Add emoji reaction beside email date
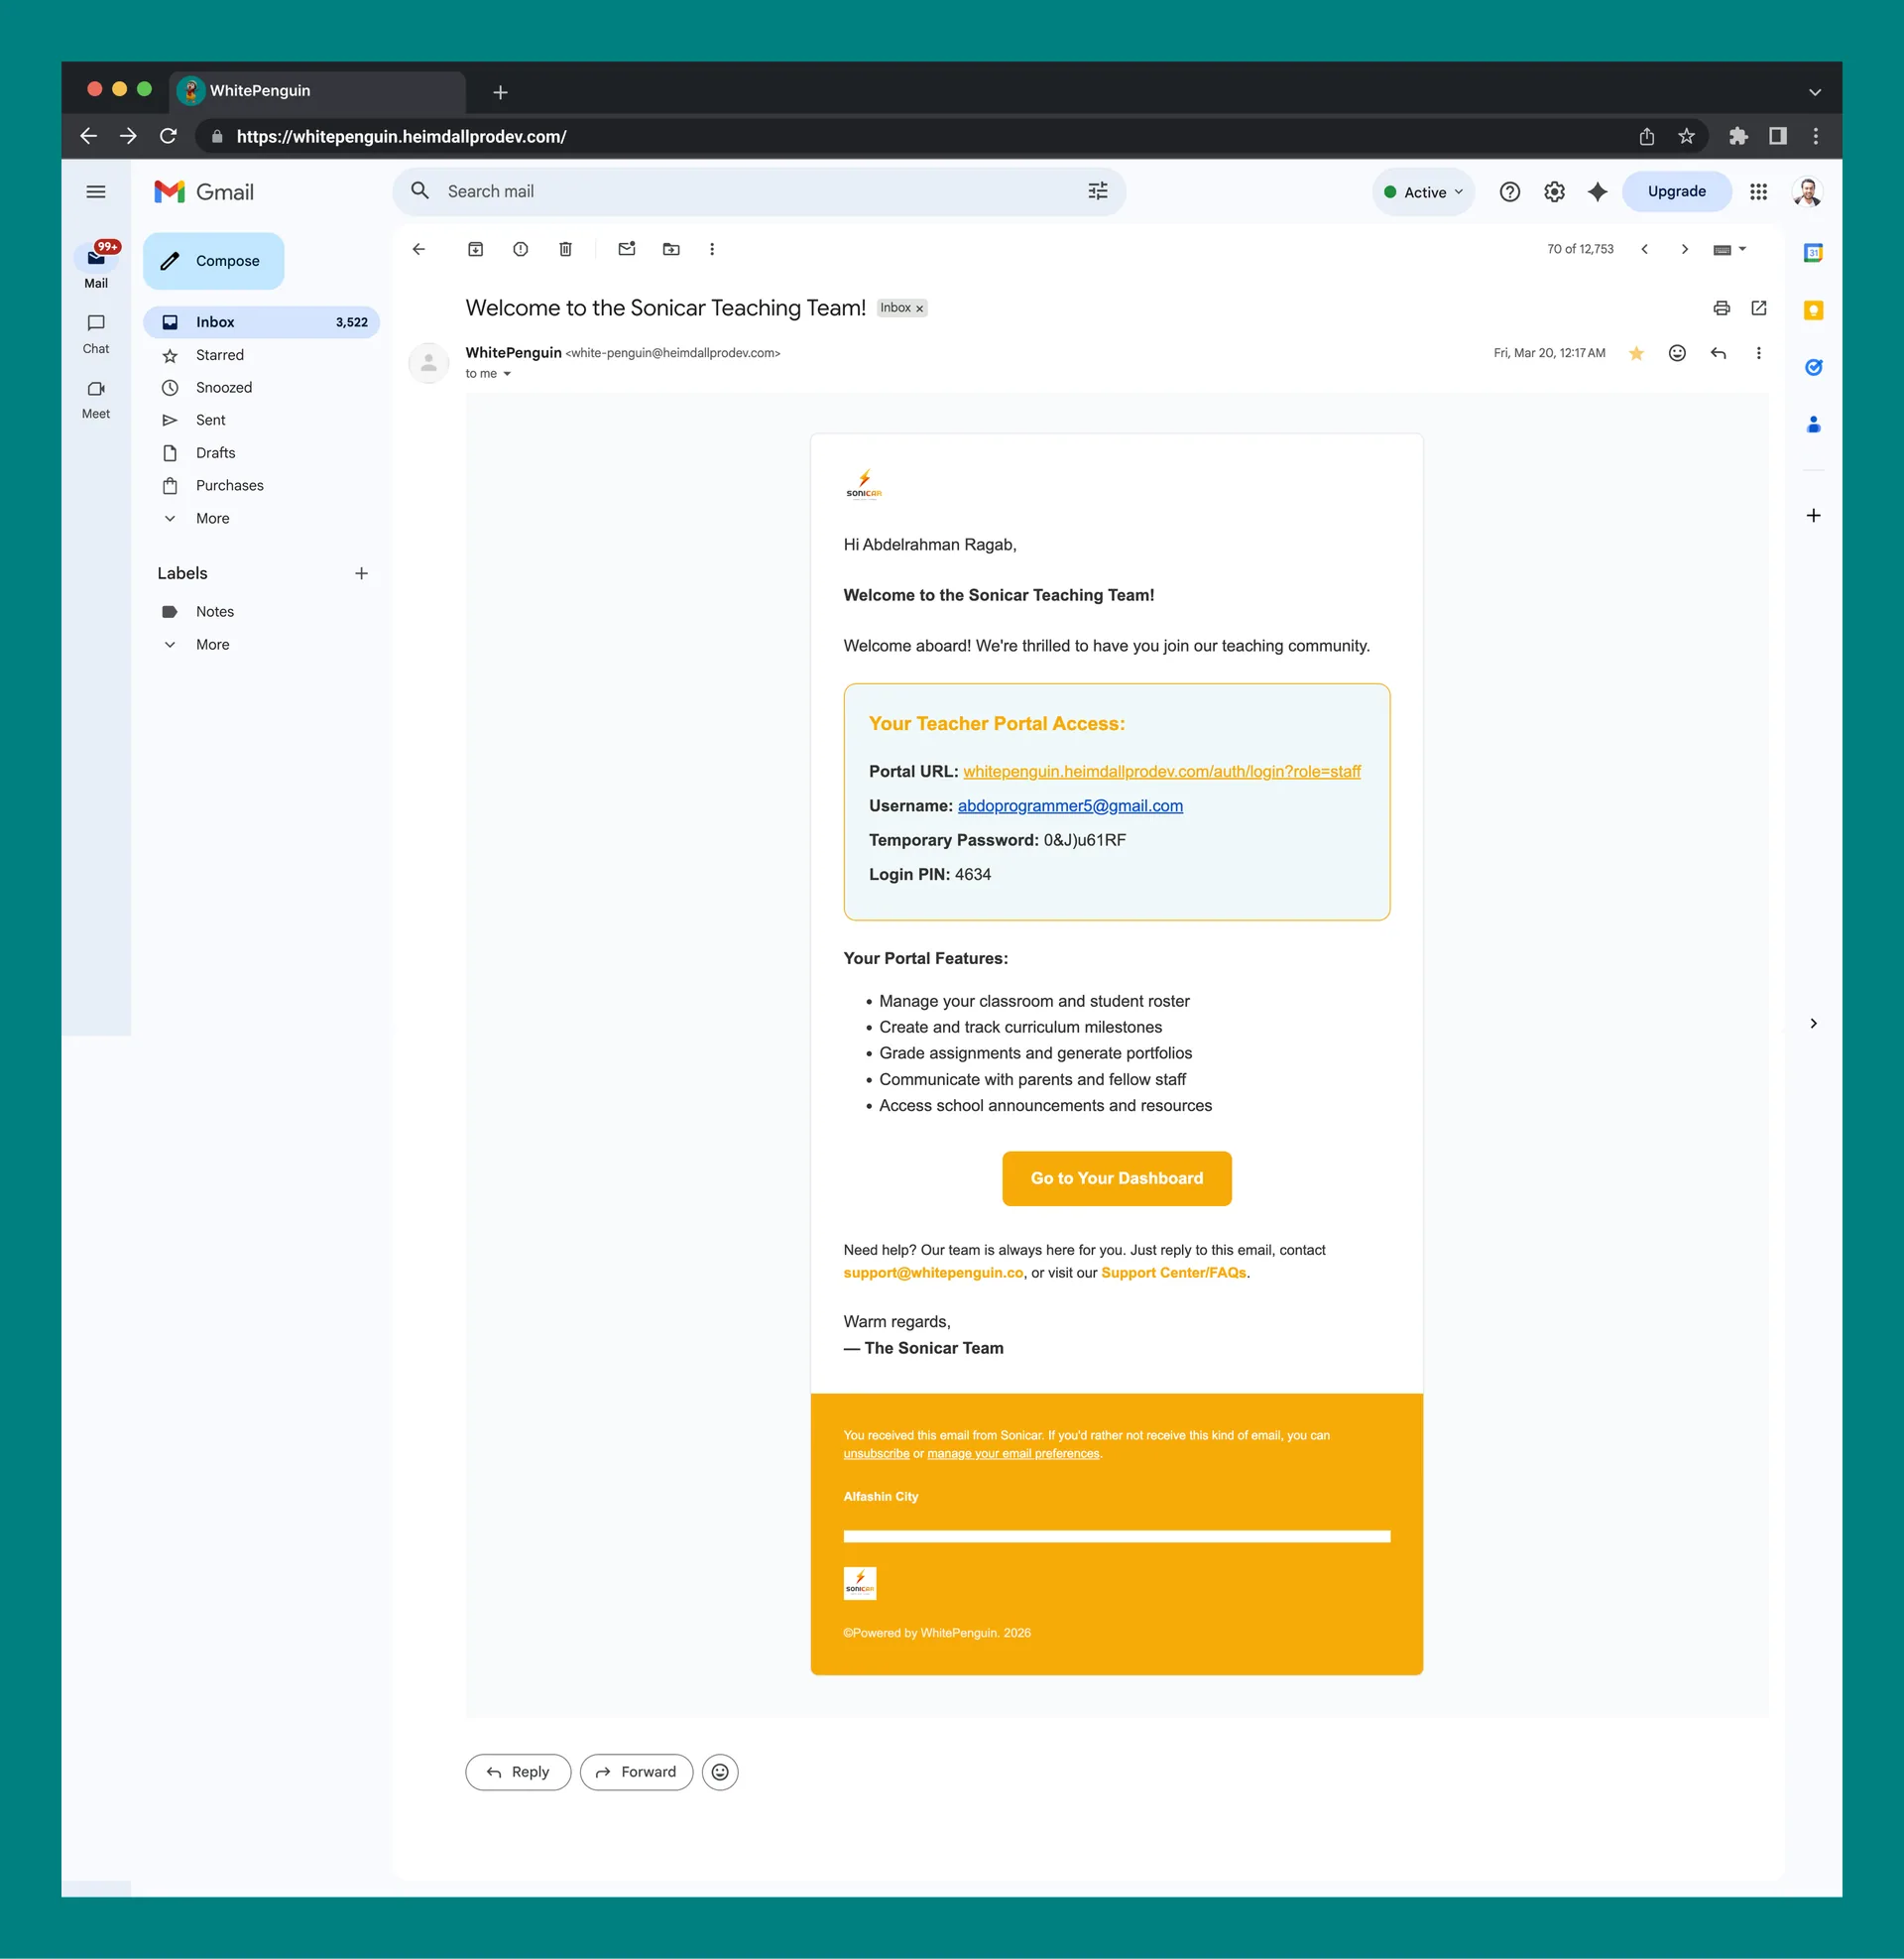1904x1959 pixels. (1677, 353)
